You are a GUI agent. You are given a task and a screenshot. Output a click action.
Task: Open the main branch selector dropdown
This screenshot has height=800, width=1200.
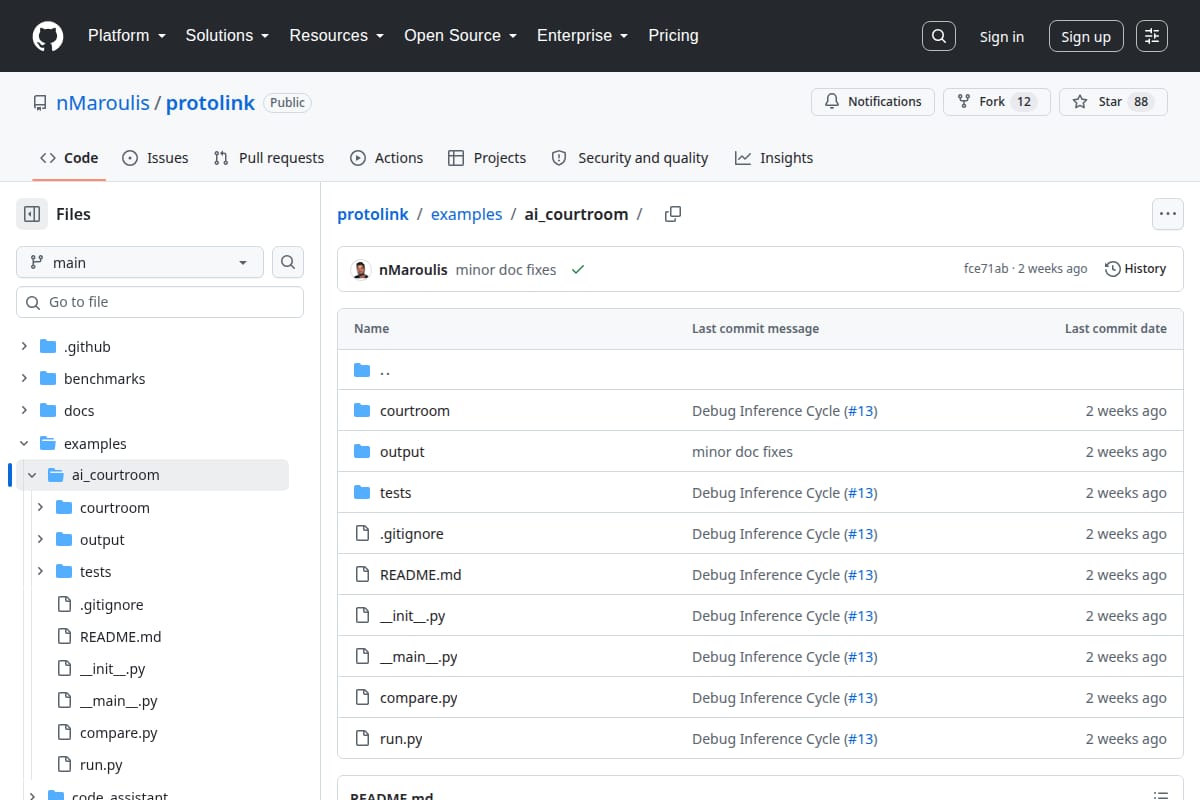pyautogui.click(x=140, y=262)
